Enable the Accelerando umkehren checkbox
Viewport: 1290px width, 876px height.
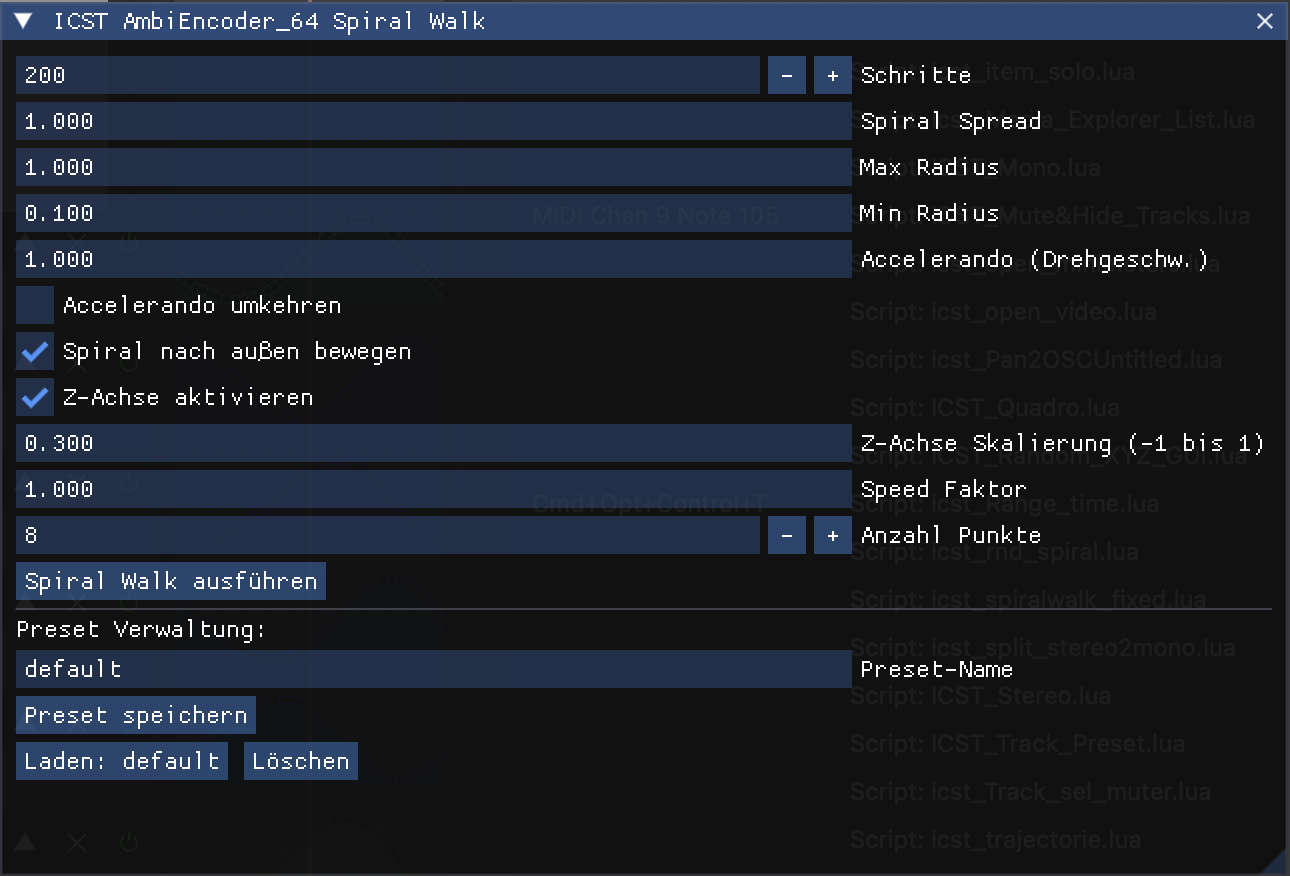[x=35, y=306]
